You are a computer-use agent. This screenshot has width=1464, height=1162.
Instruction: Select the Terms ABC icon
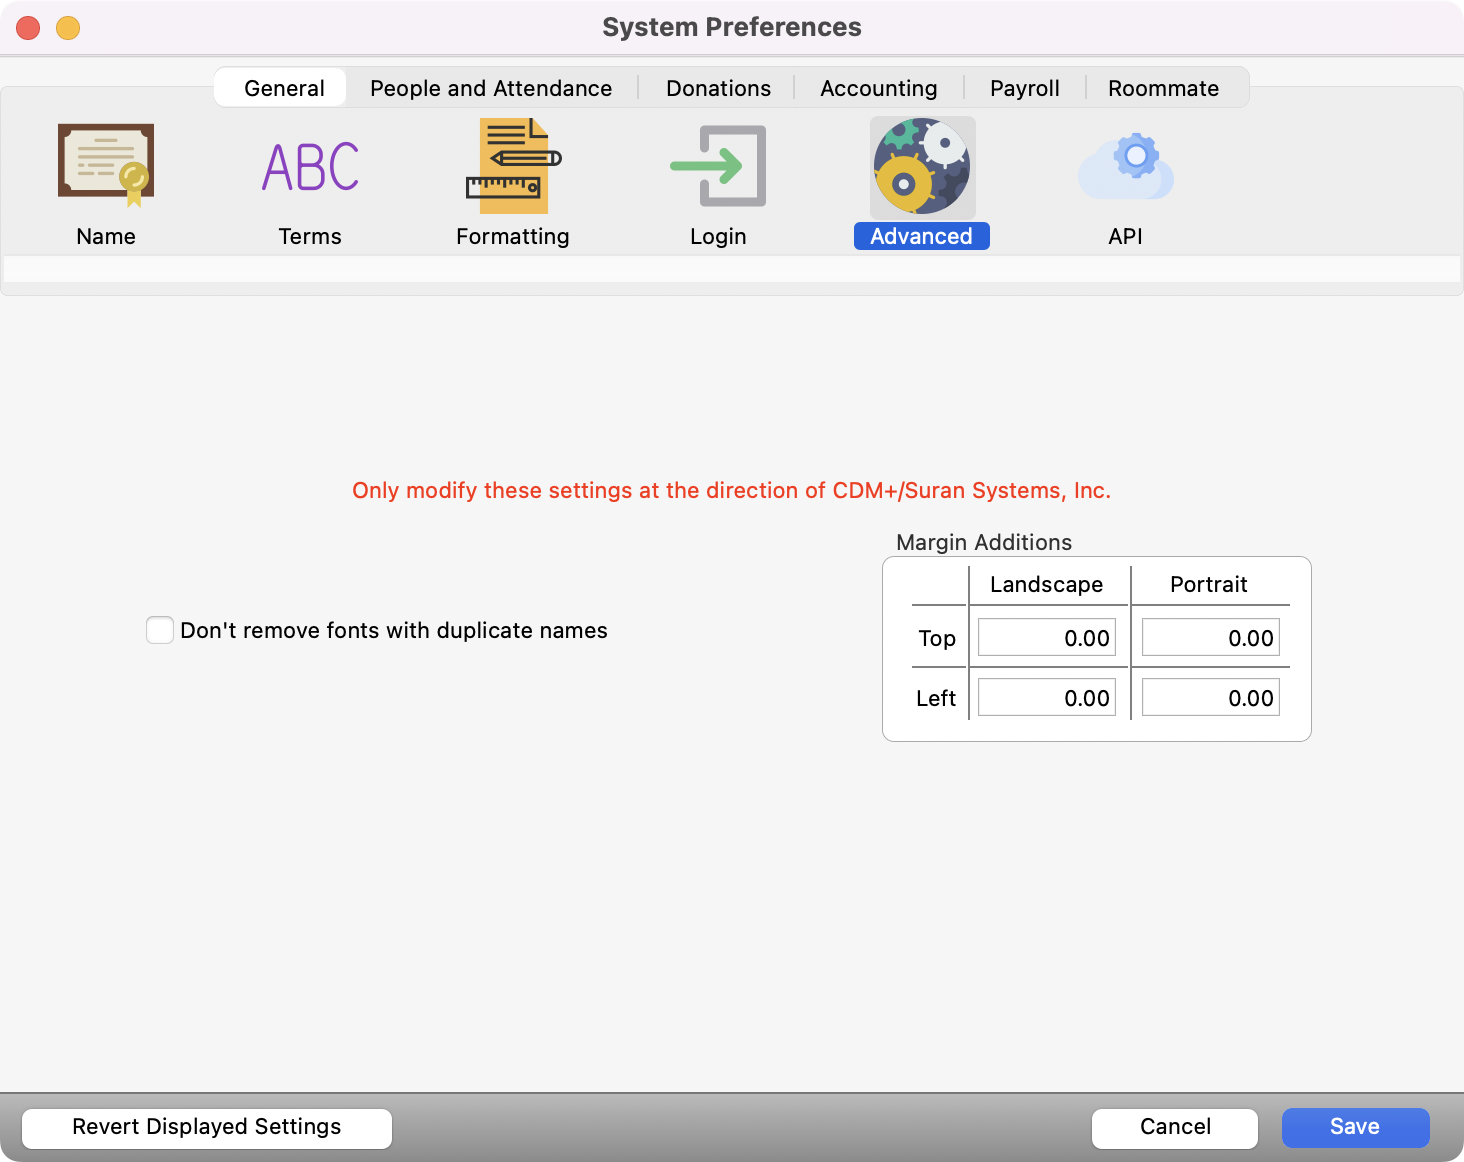pyautogui.click(x=310, y=166)
